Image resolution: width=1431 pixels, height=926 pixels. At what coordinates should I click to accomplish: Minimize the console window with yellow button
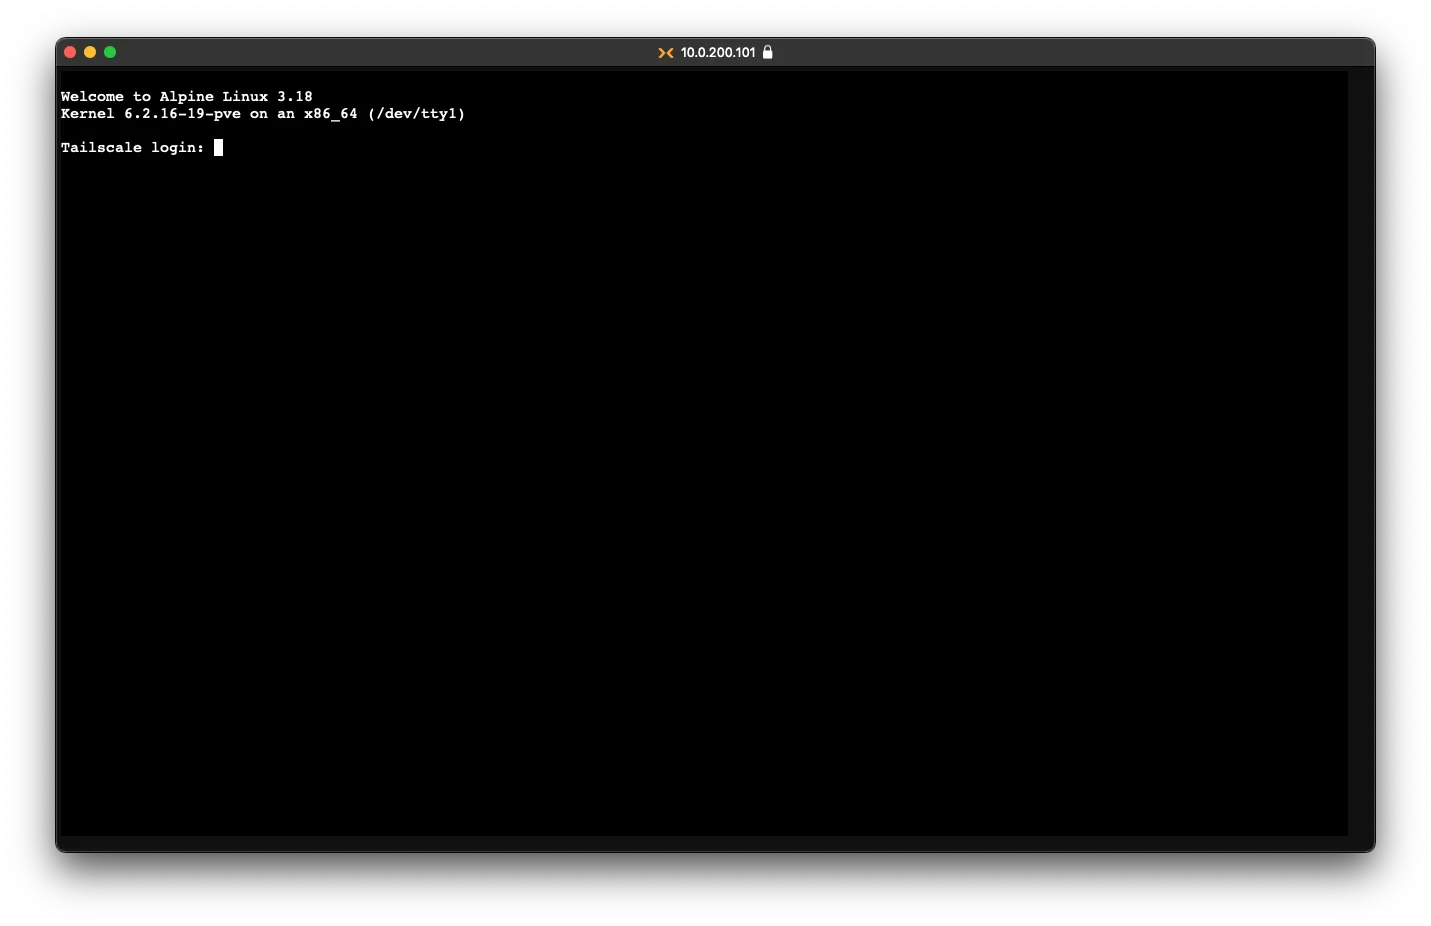90,52
